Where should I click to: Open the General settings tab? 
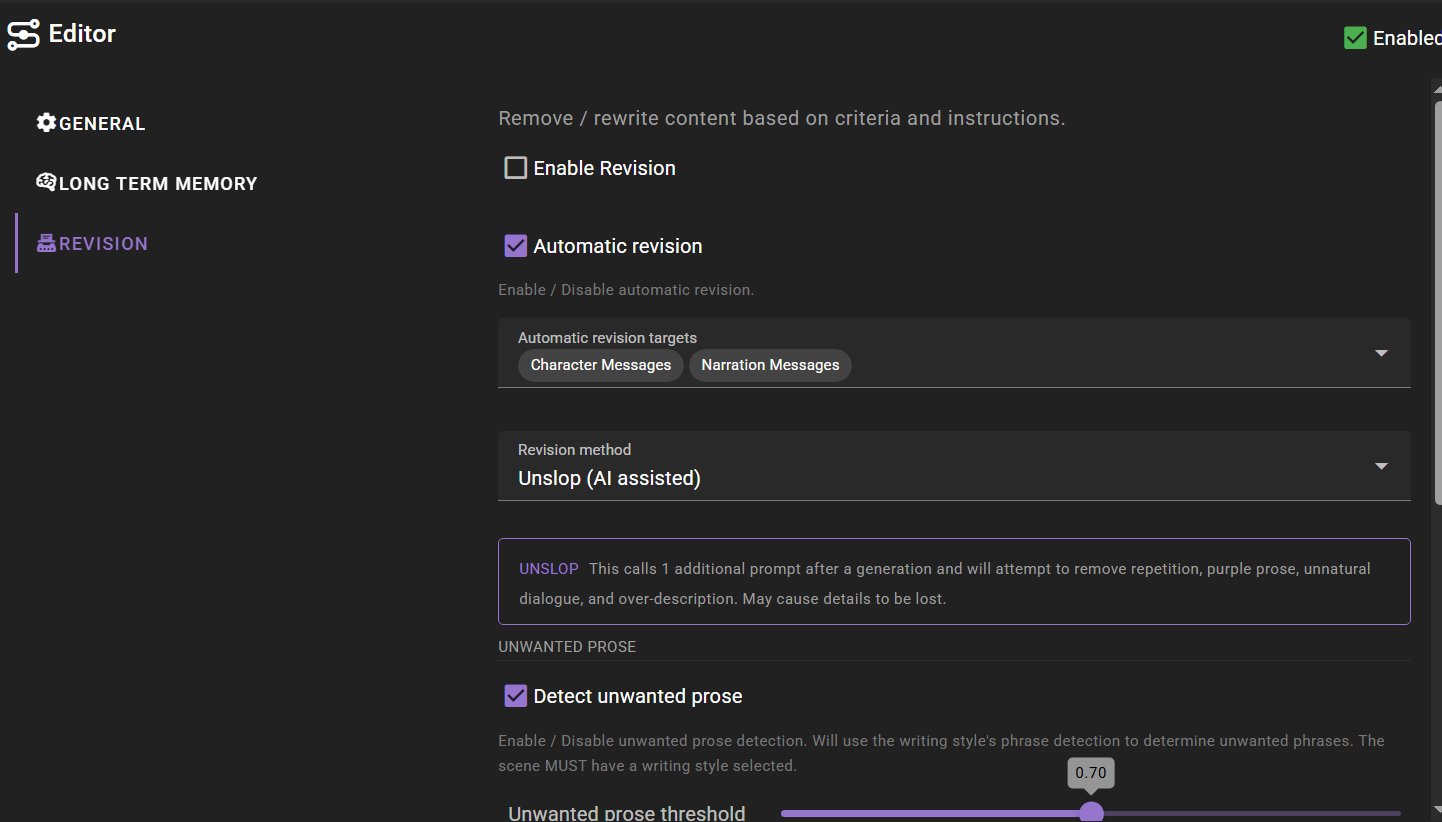(x=102, y=124)
